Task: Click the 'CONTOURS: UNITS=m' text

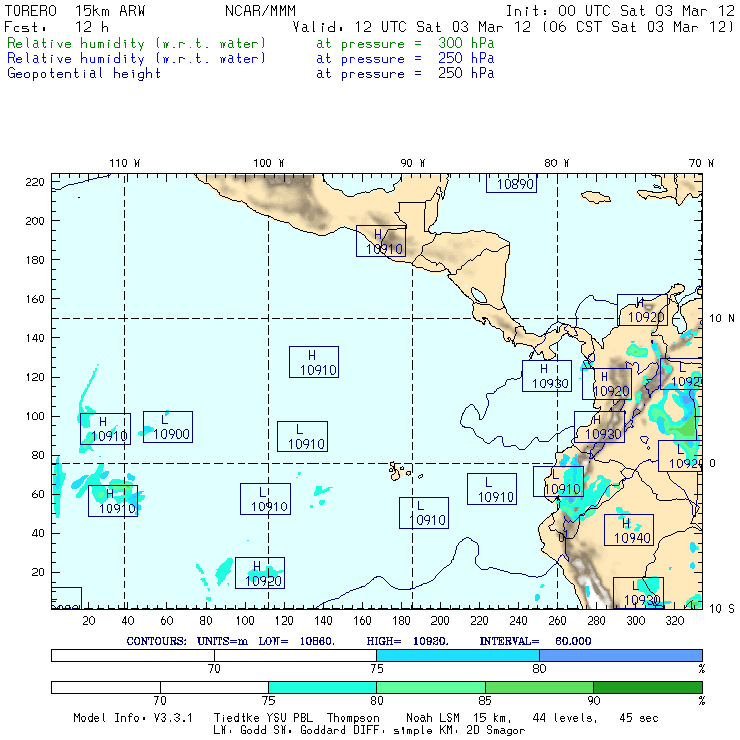Action: click(187, 641)
